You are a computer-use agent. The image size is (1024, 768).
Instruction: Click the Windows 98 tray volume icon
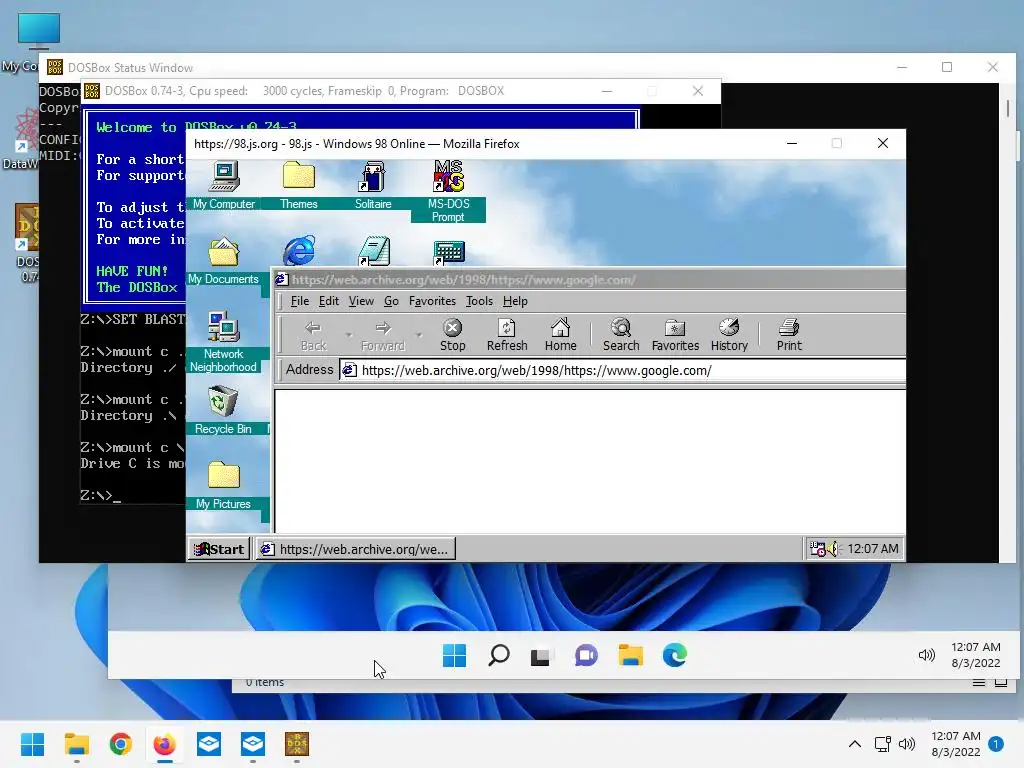point(832,549)
